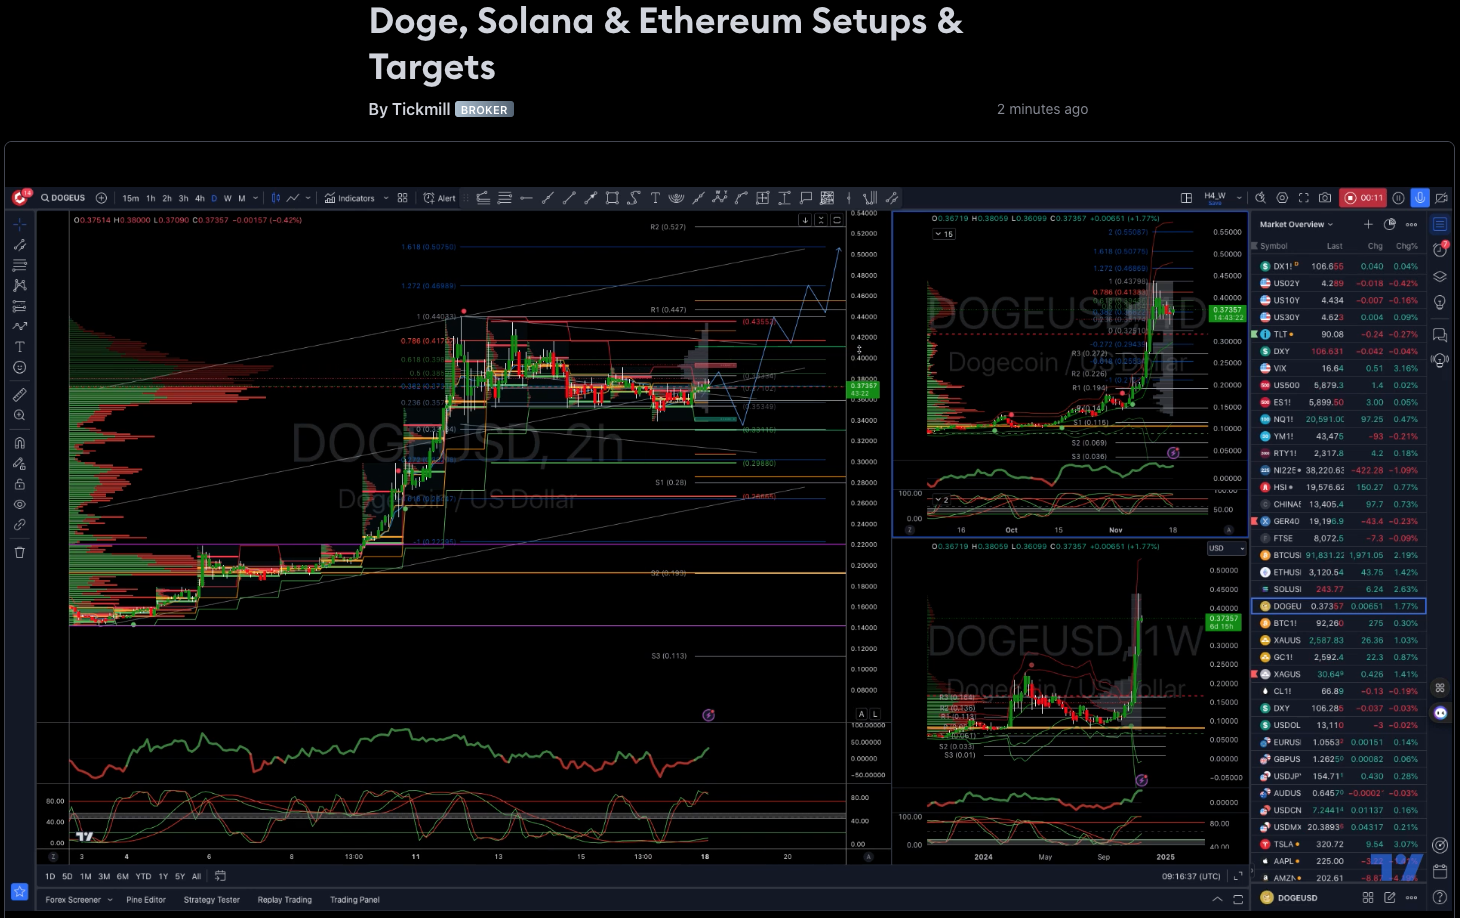Select the zoom-in magnifier tool in left toolbar
The image size is (1460, 918).
pyautogui.click(x=19, y=415)
